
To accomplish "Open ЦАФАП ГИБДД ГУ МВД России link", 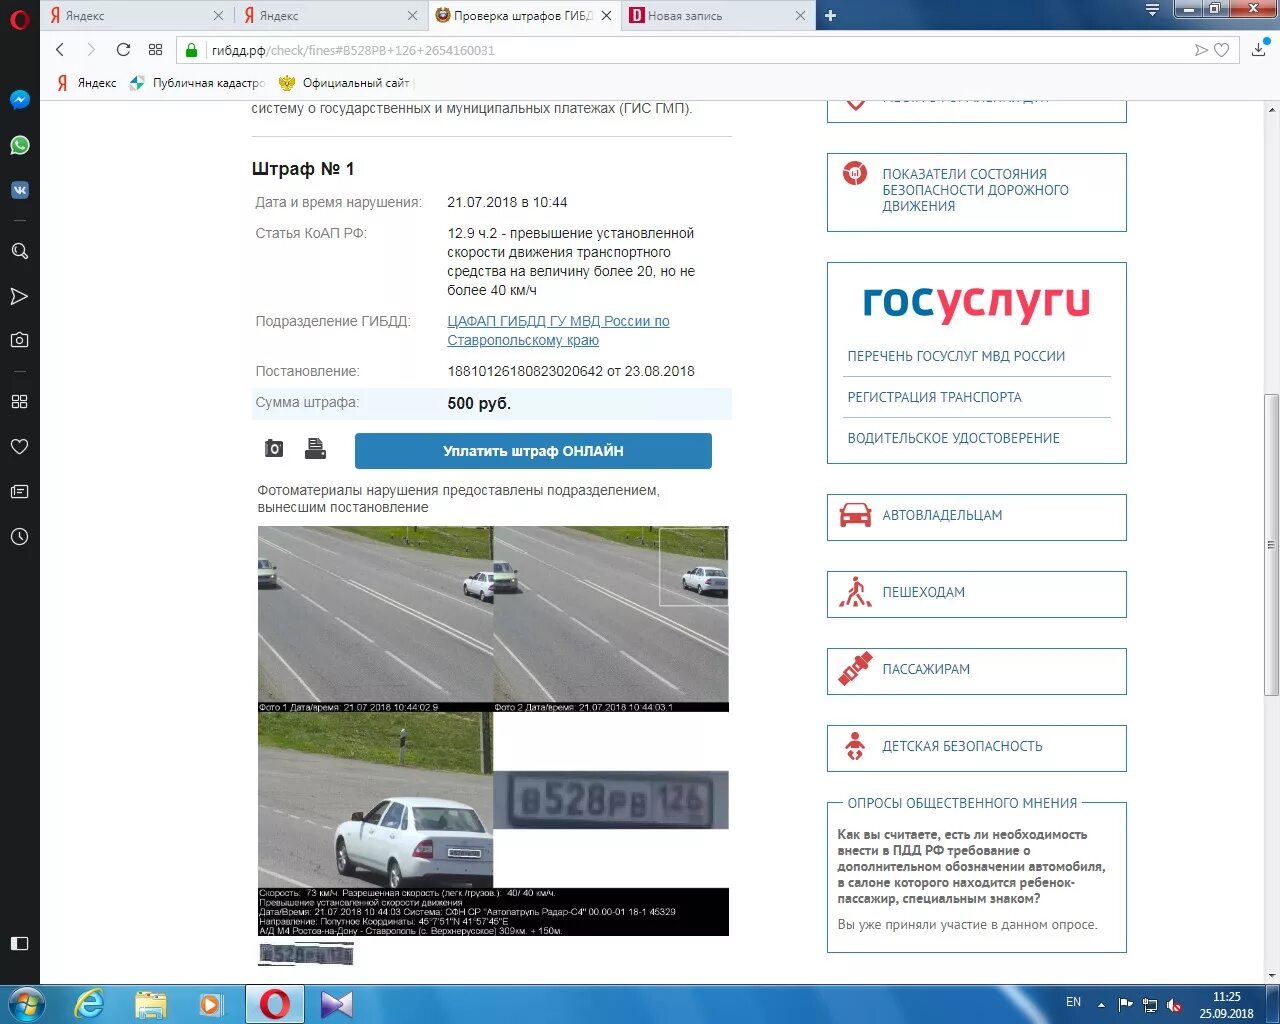I will tap(558, 331).
